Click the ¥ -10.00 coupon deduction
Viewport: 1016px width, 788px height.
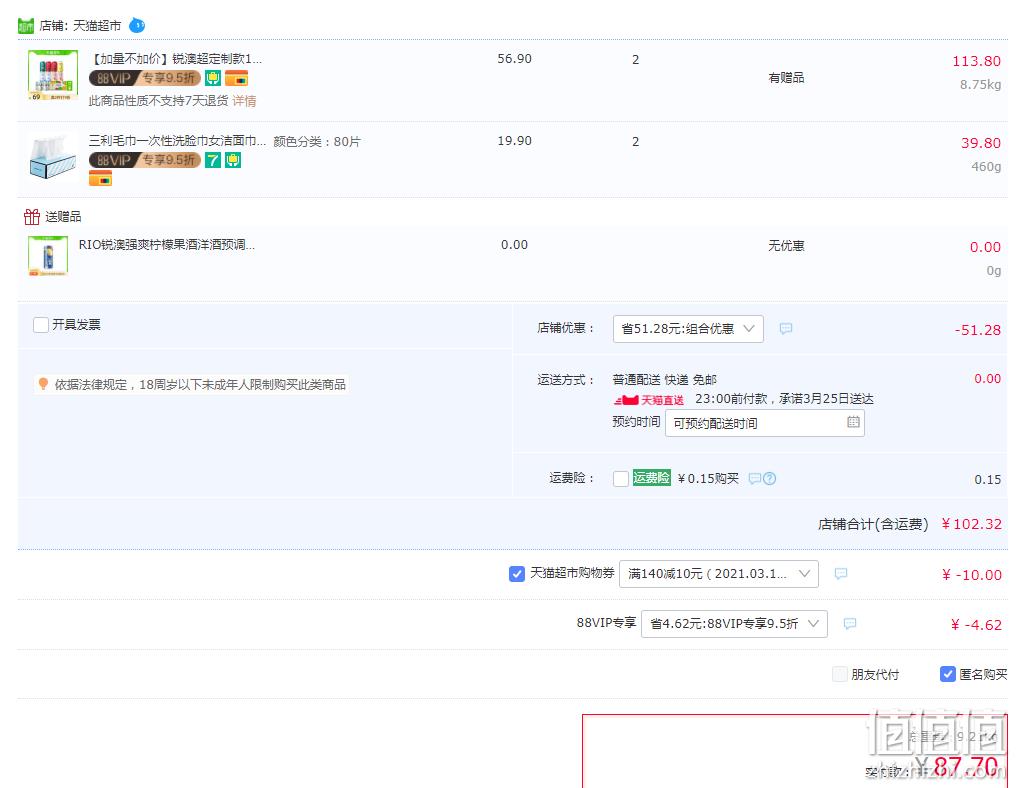(x=972, y=575)
